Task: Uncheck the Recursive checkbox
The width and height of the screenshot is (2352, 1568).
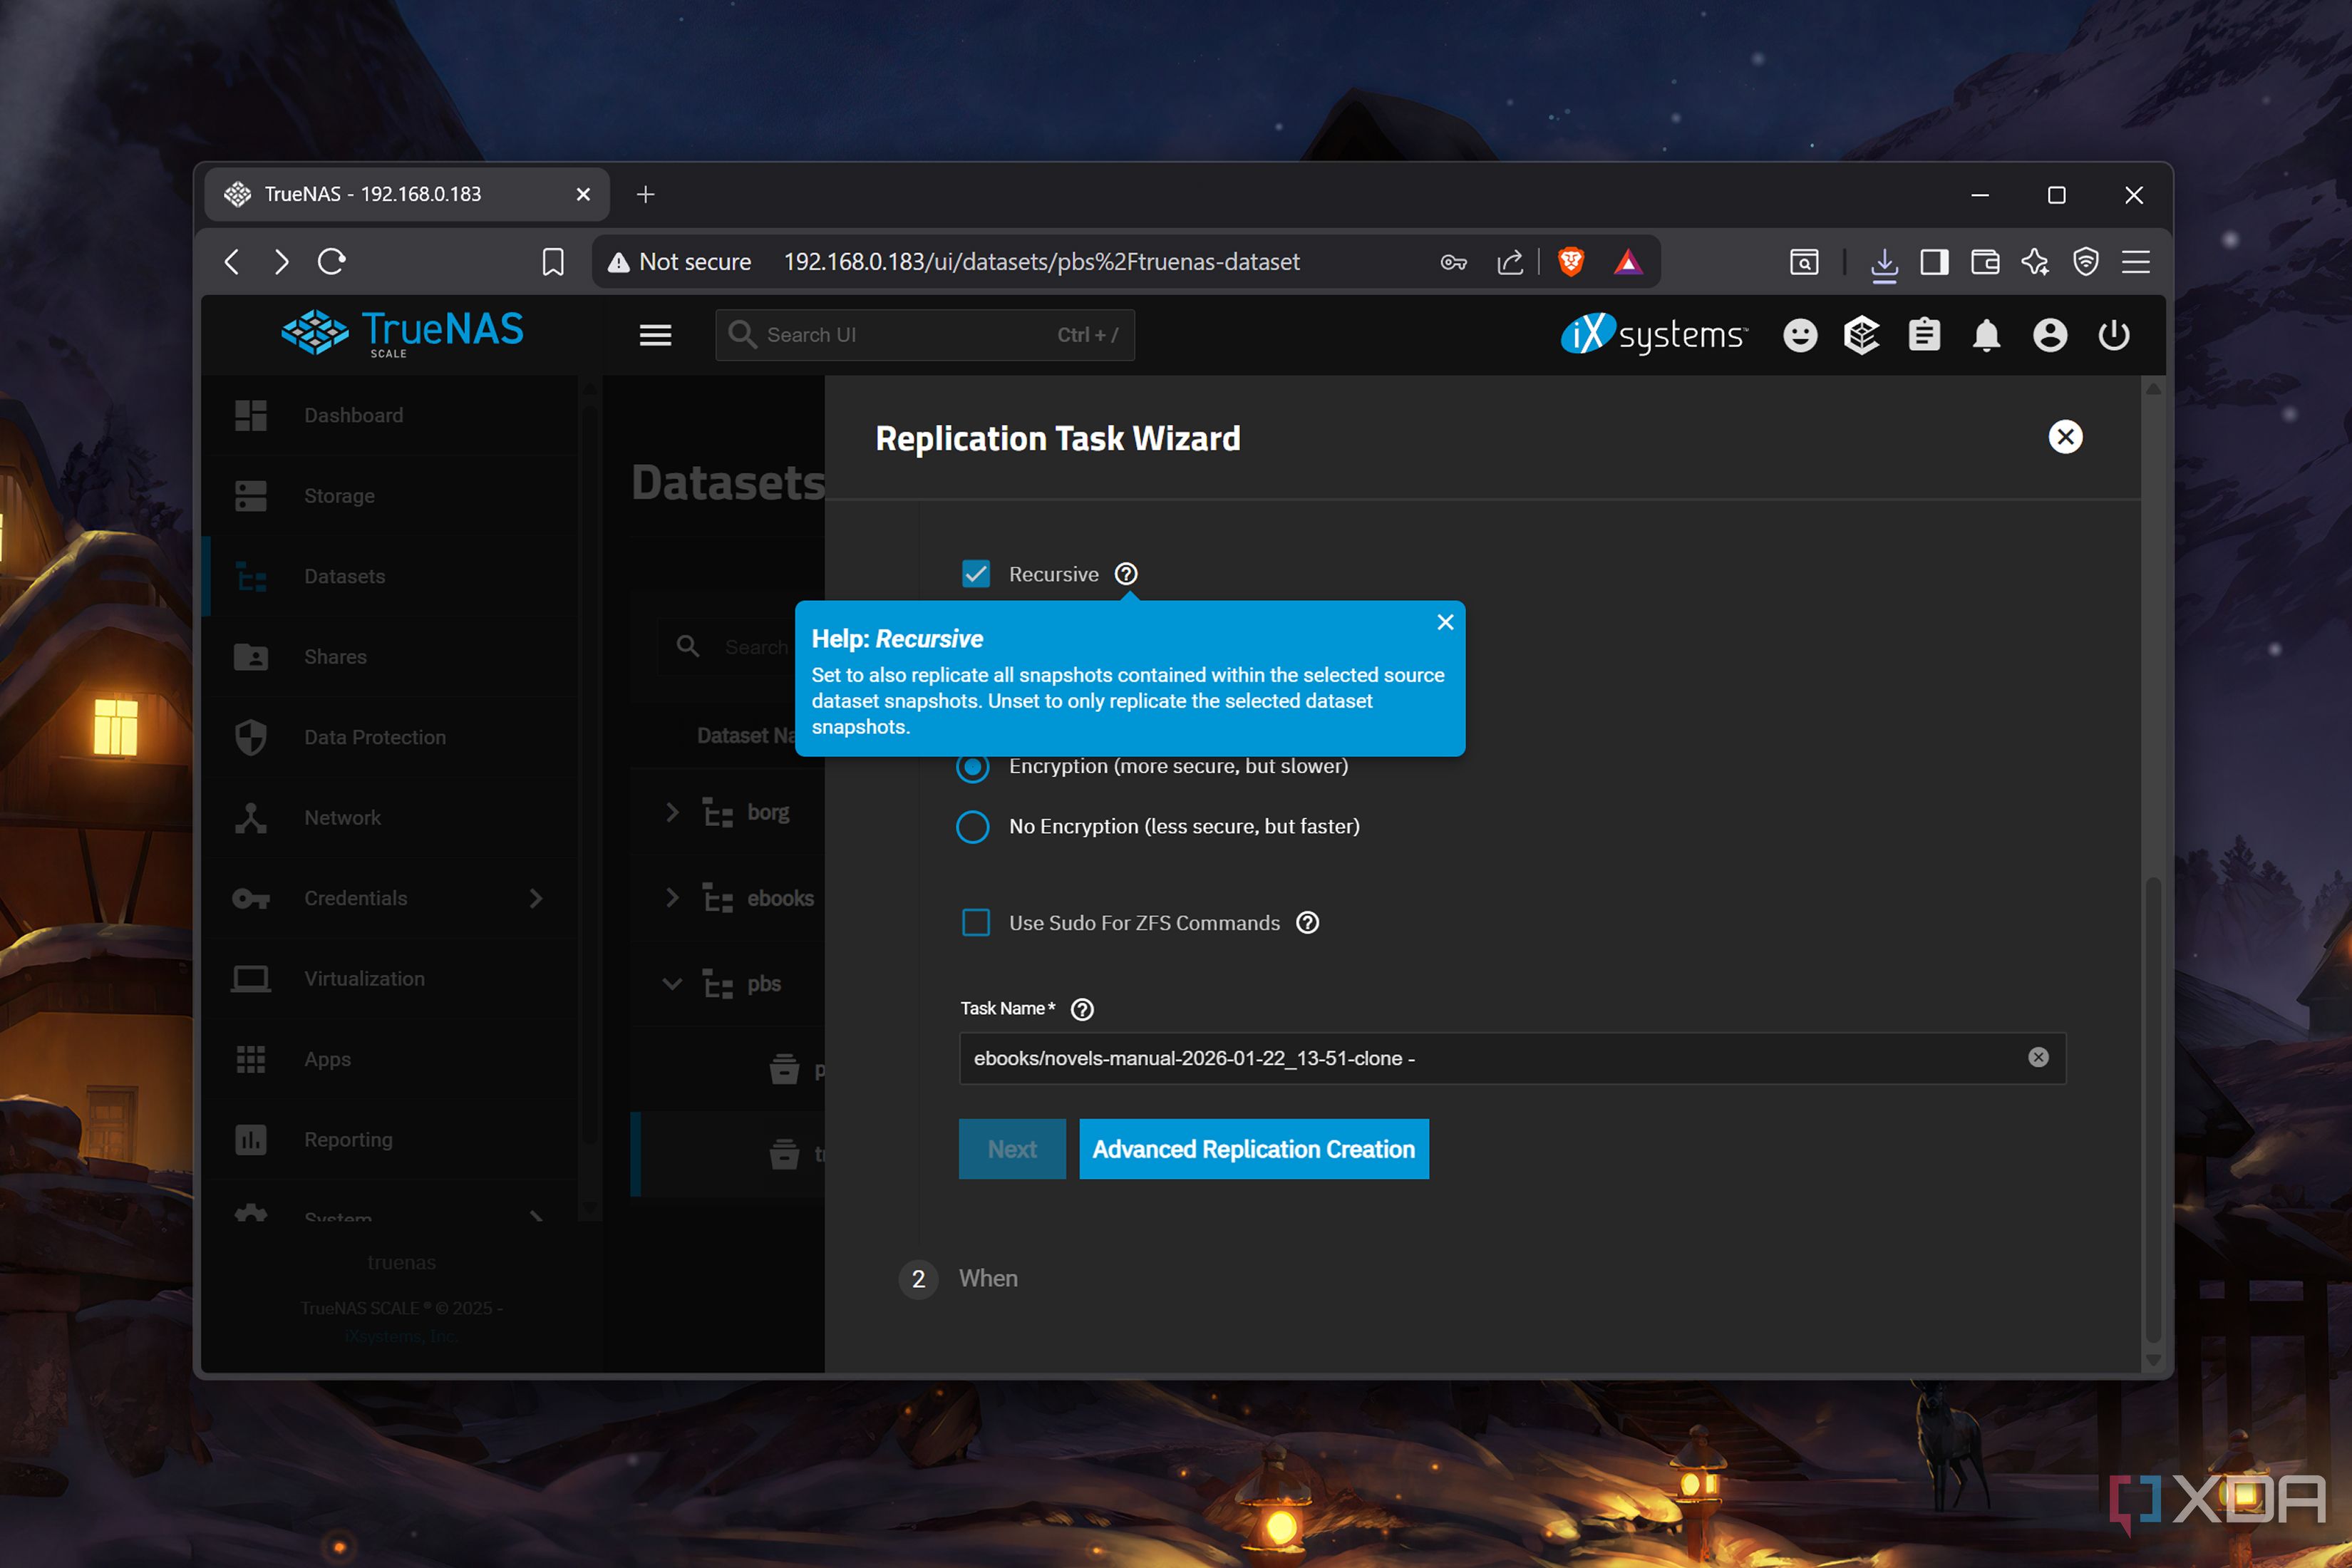Action: 975,574
